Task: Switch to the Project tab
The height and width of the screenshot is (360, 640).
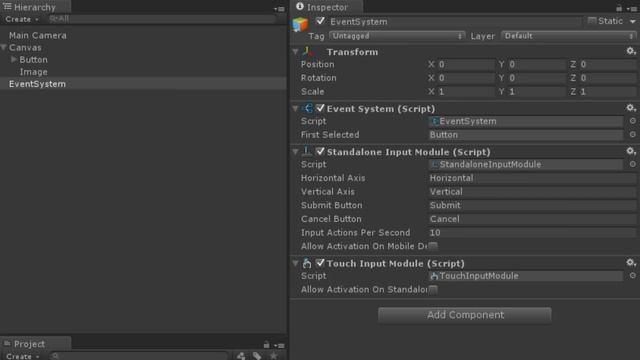Action: pyautogui.click(x=35, y=344)
